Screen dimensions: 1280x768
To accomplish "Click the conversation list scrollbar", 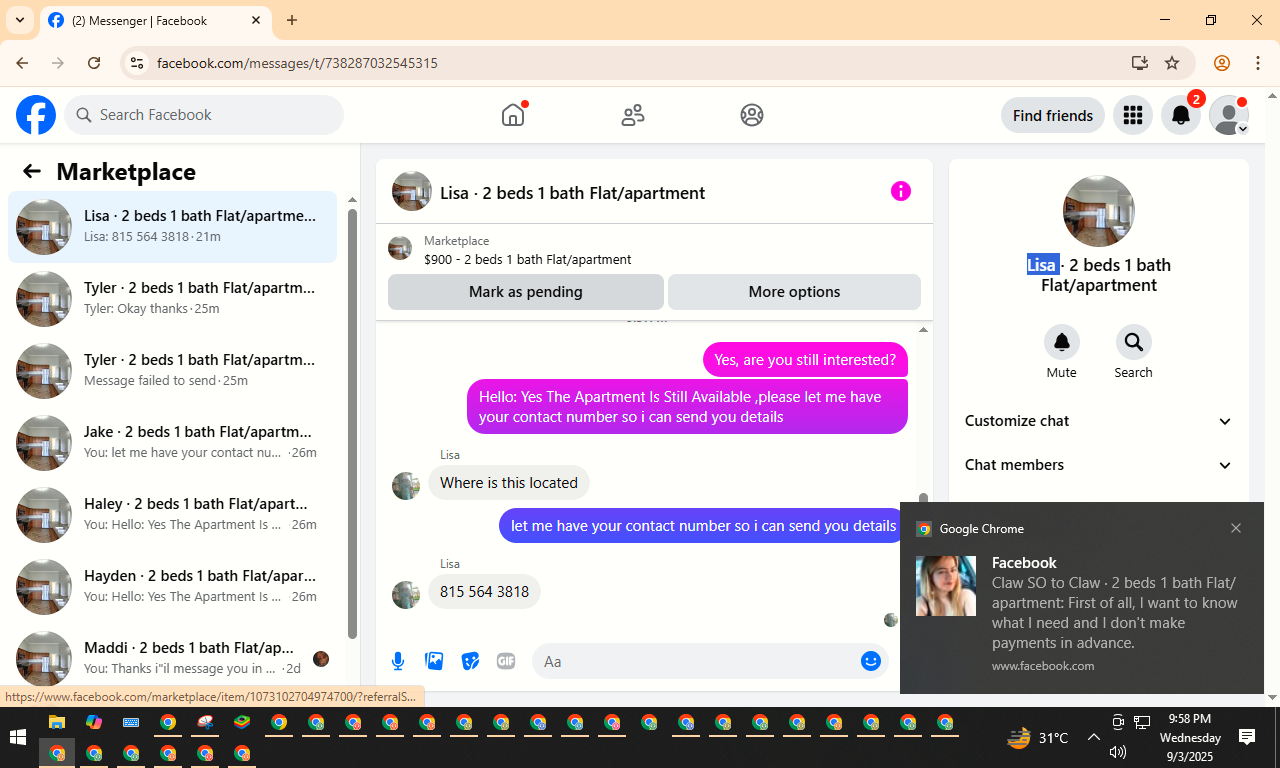I will tap(352, 422).
